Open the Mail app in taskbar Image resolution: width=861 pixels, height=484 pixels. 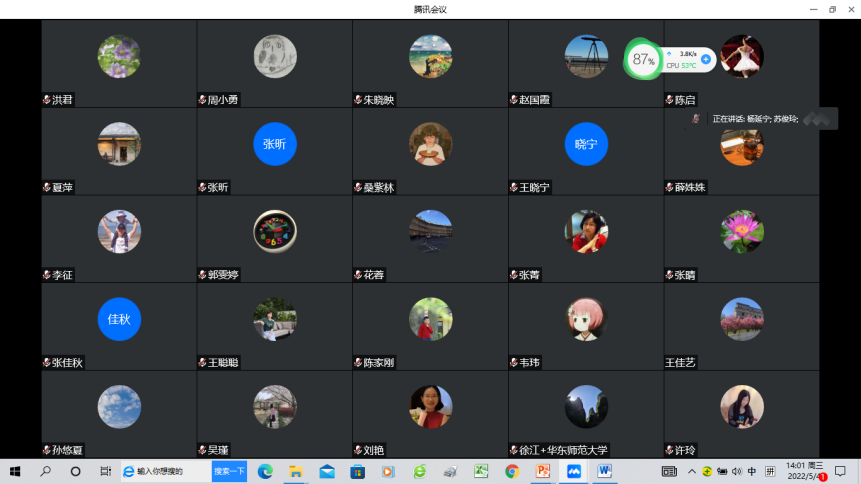click(327, 471)
